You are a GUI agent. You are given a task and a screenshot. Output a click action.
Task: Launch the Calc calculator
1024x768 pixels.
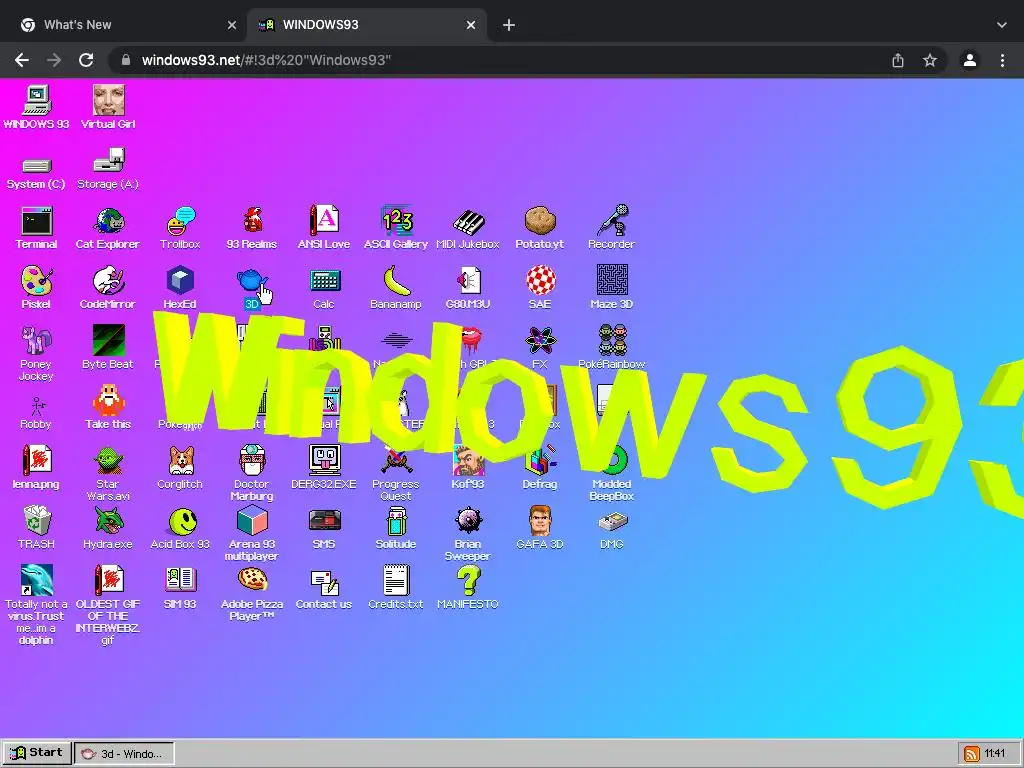point(325,281)
